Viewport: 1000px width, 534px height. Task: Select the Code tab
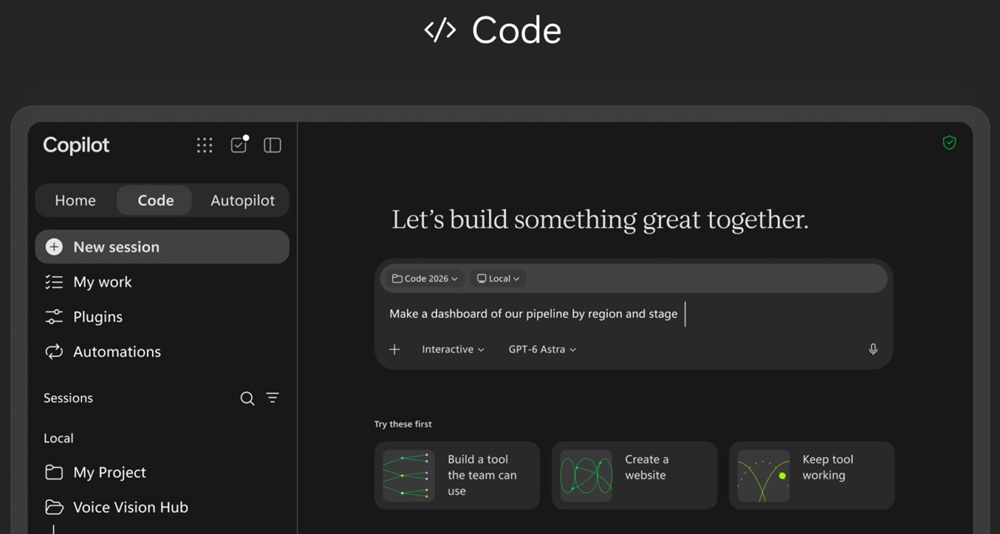(x=155, y=200)
